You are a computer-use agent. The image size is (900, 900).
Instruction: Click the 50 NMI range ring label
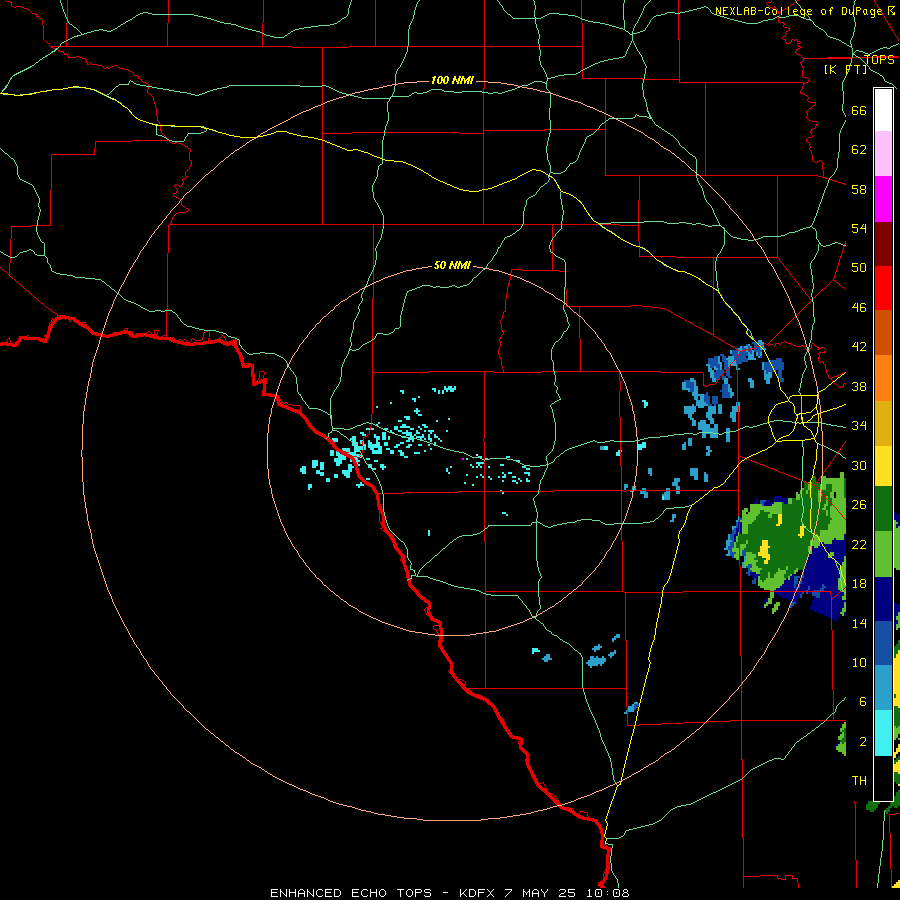(452, 265)
